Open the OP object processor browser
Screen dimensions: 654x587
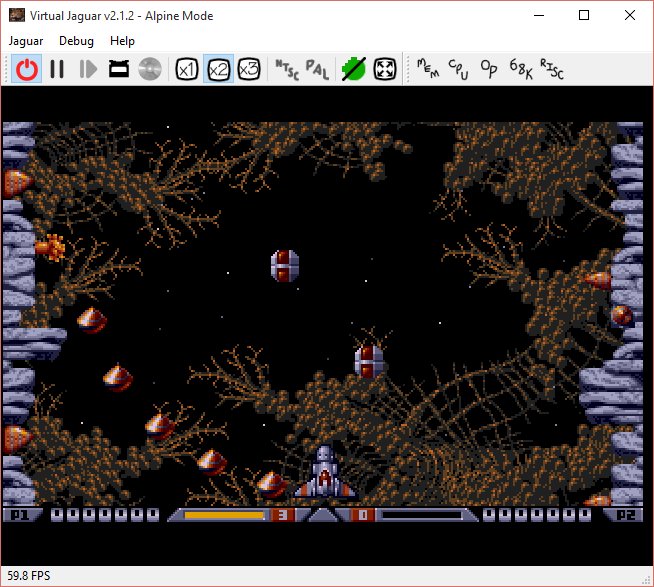point(489,69)
